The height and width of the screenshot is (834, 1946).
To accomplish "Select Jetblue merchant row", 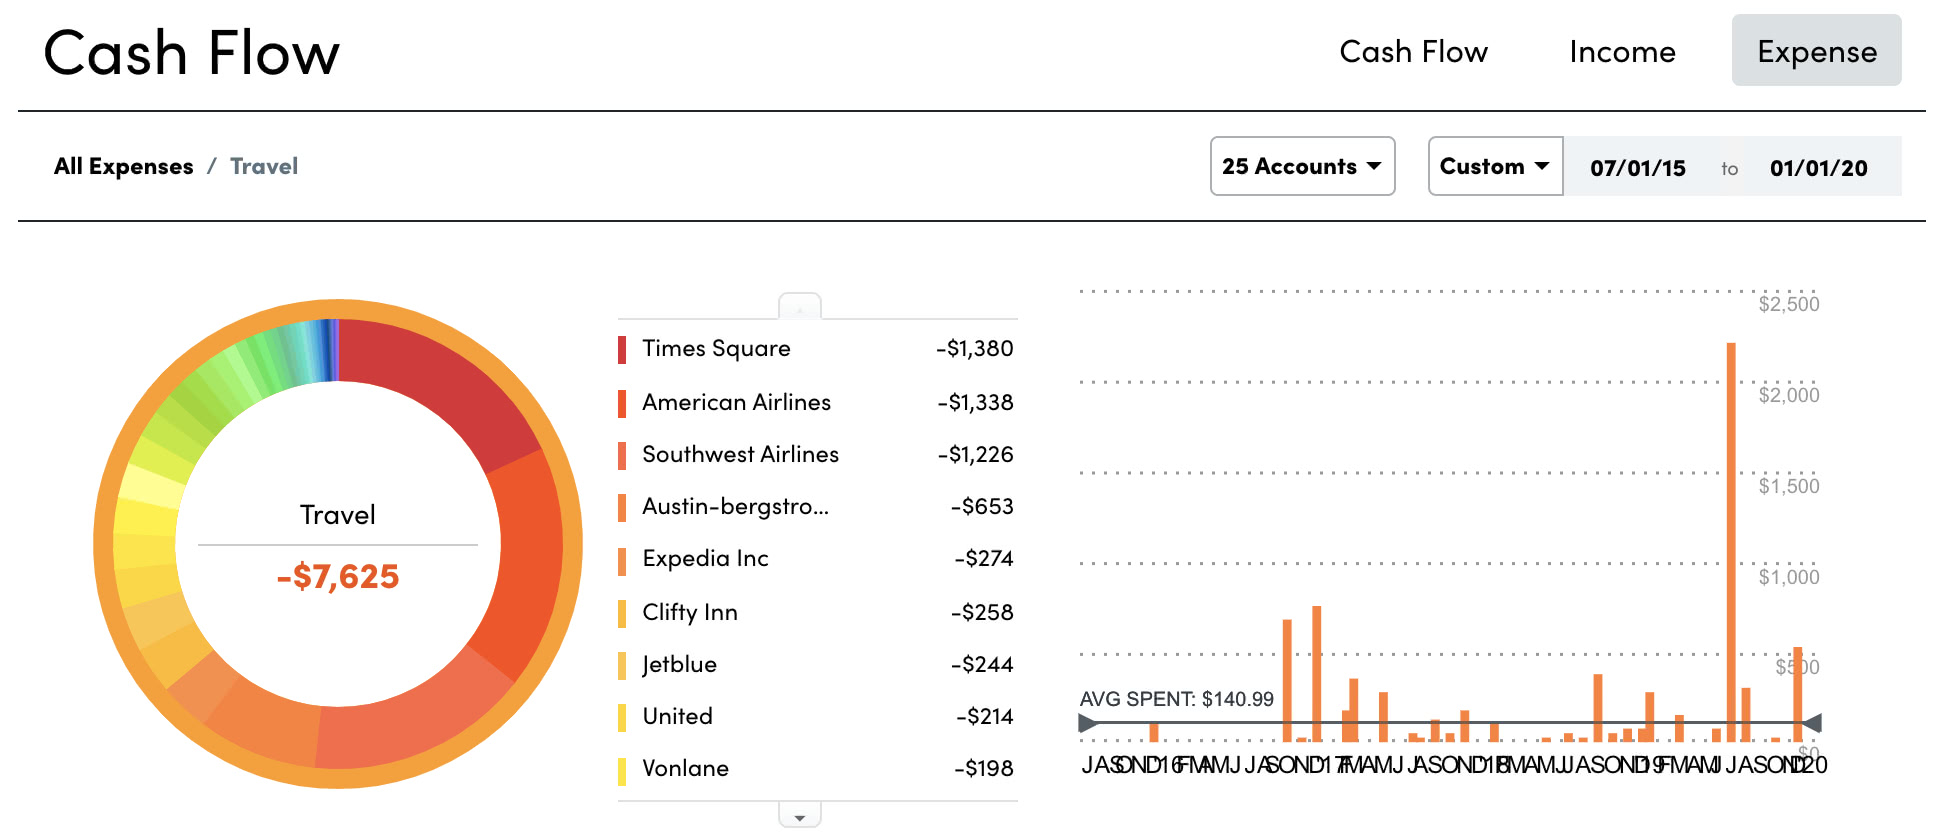I will pyautogui.click(x=817, y=664).
